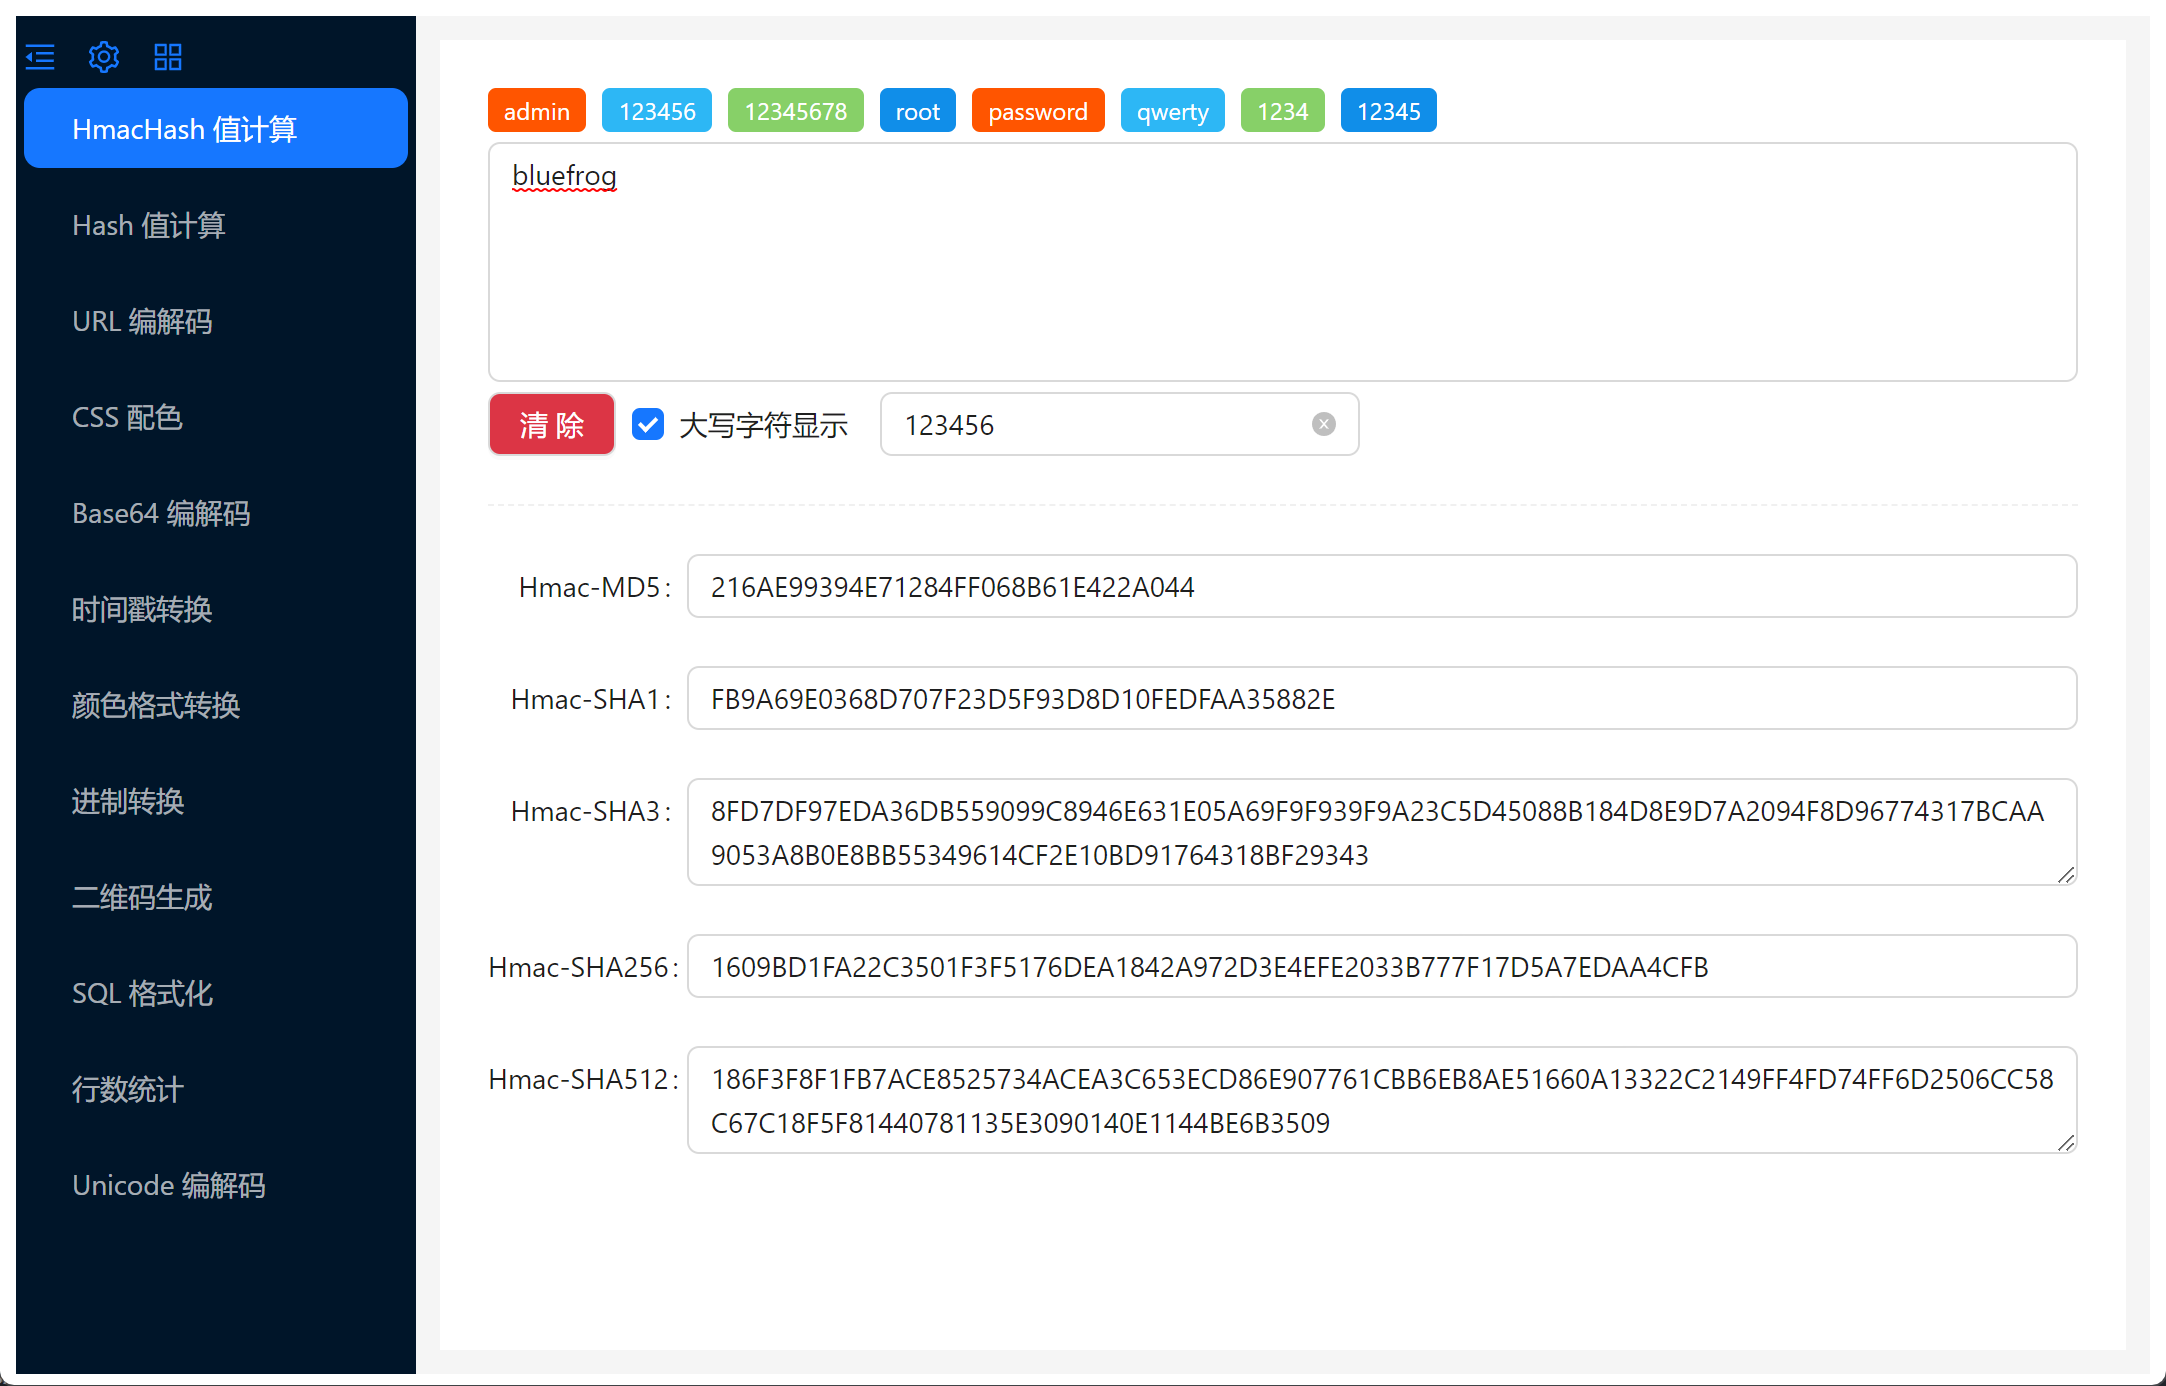Open the settings gear icon

104,57
